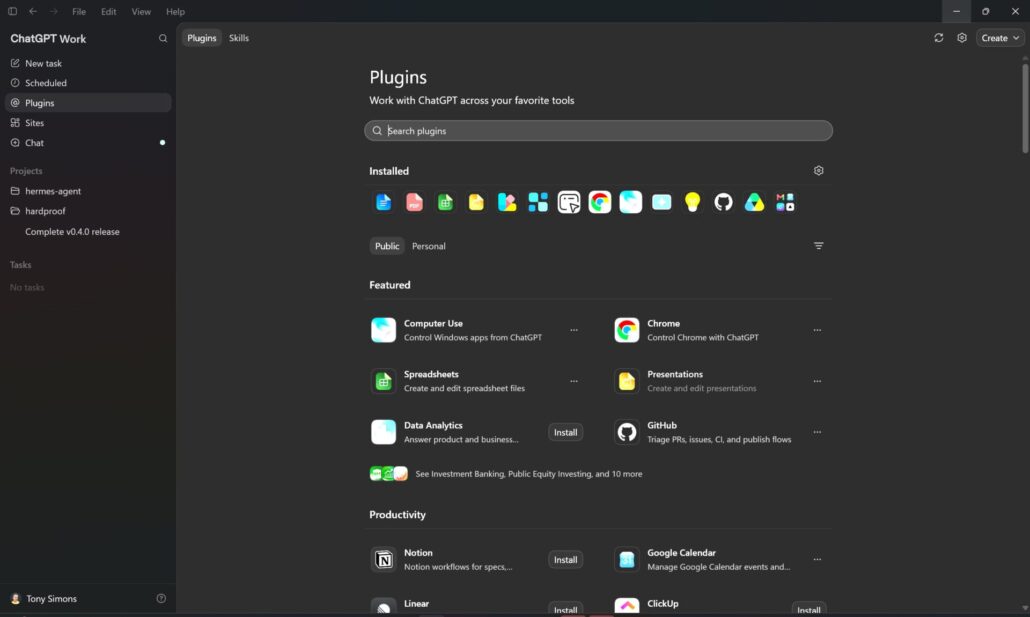
Task: Open the green Spreadsheets icon in Installed row
Action: click(x=445, y=202)
